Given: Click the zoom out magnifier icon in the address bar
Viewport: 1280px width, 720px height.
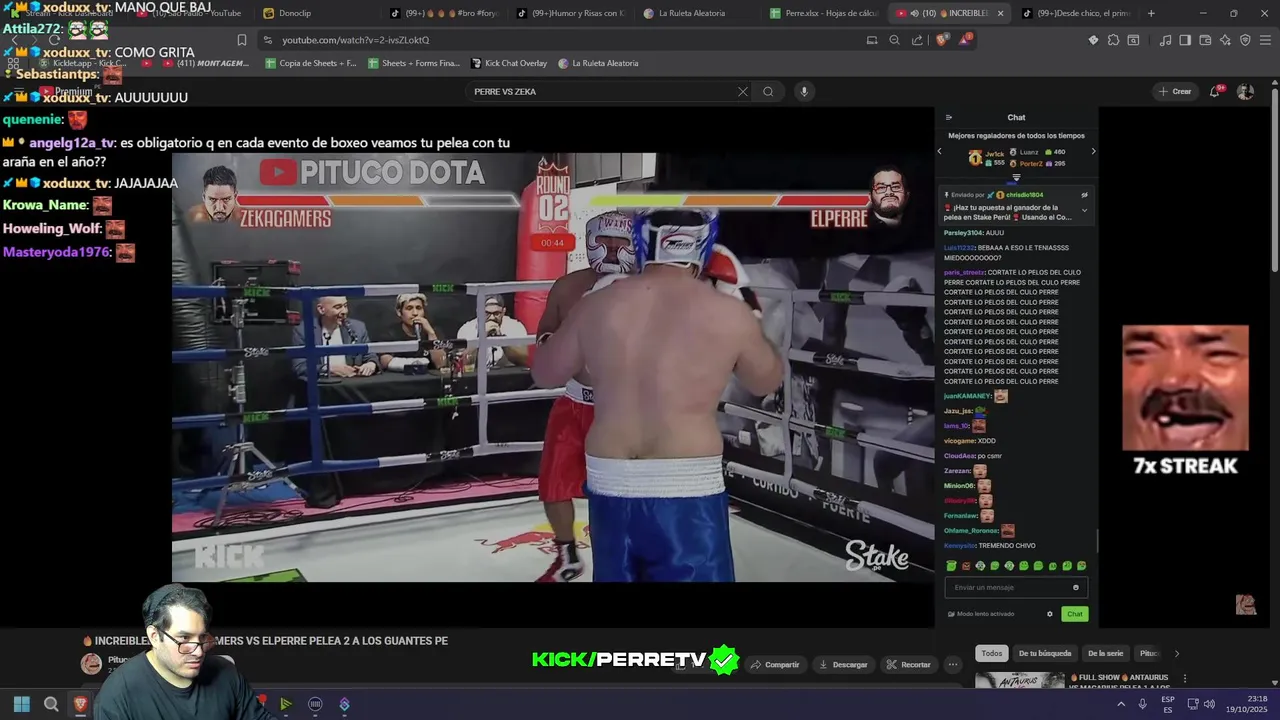Looking at the screenshot, I should (x=894, y=40).
